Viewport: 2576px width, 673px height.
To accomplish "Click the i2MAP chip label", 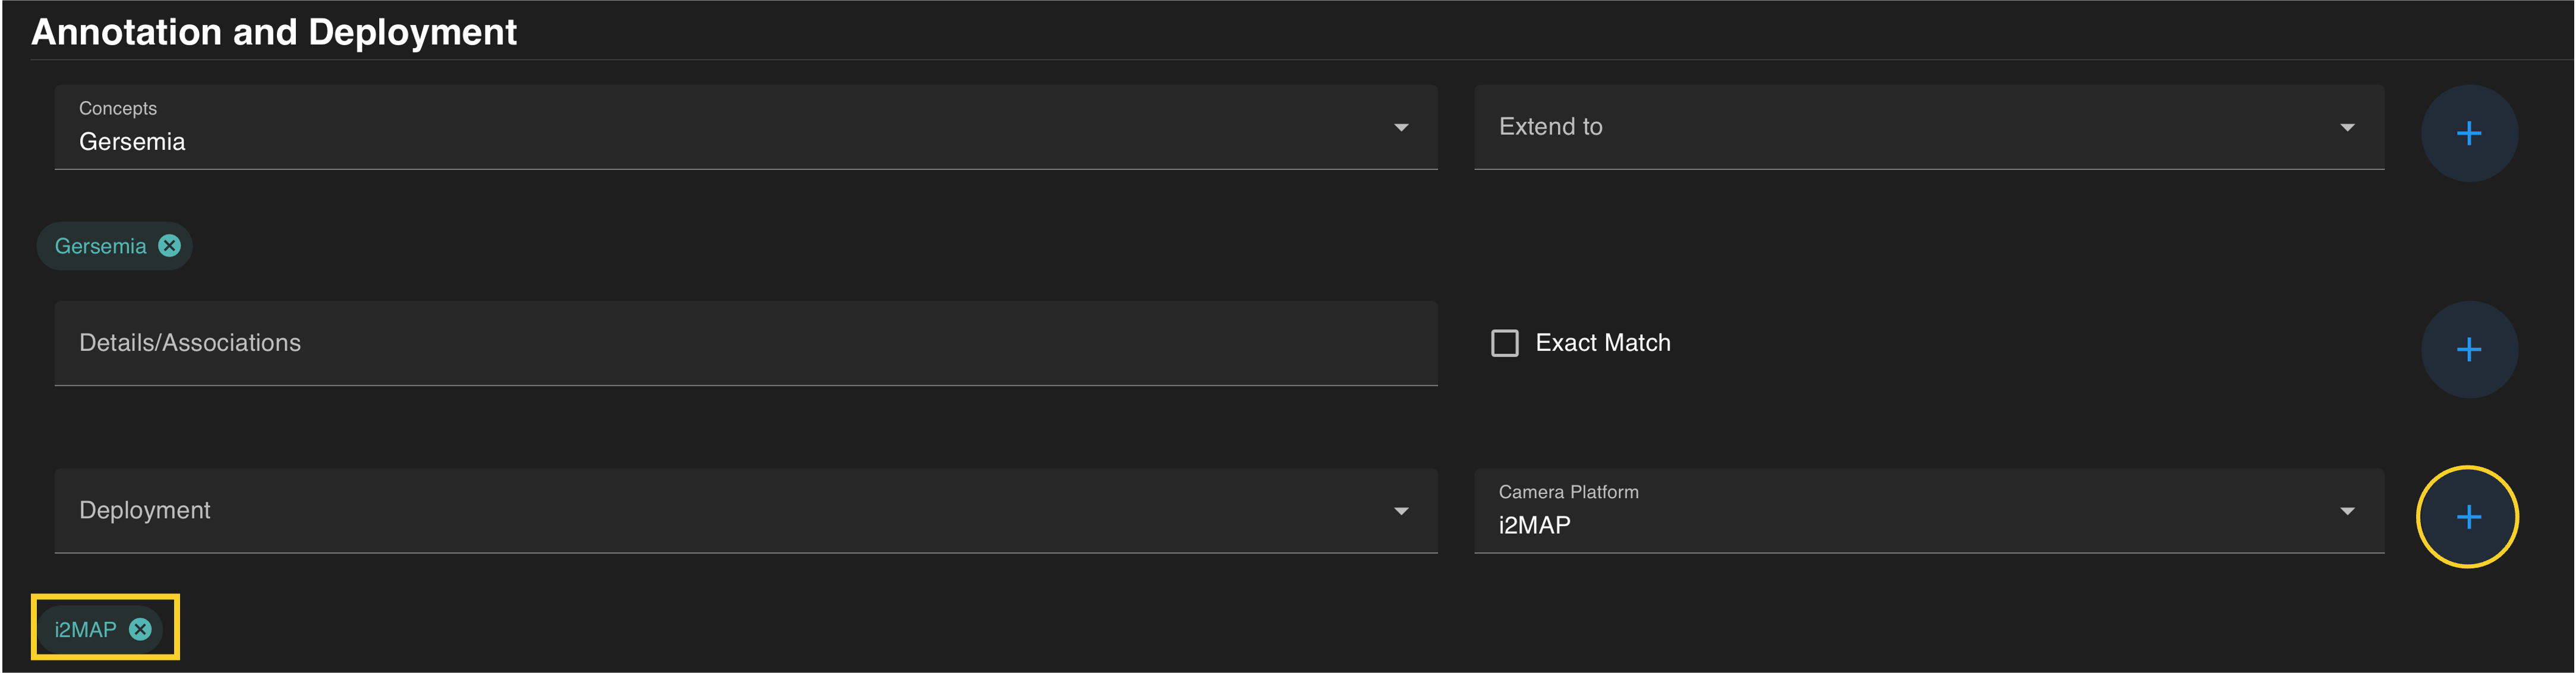I will point(85,629).
